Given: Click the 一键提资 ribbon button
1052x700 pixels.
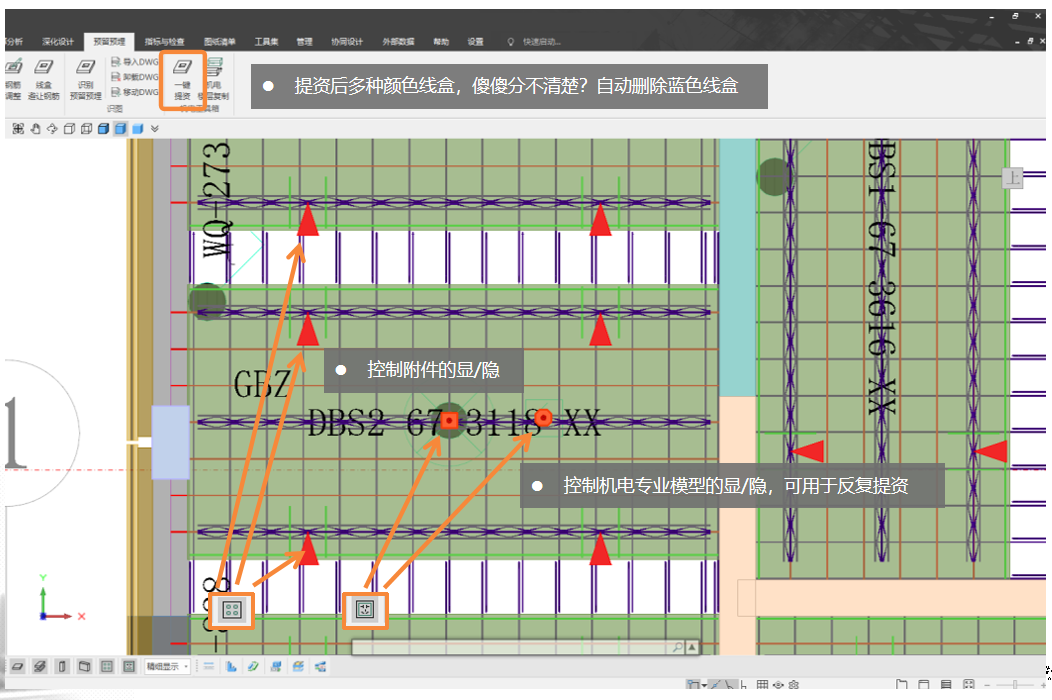Looking at the screenshot, I should coord(182,78).
